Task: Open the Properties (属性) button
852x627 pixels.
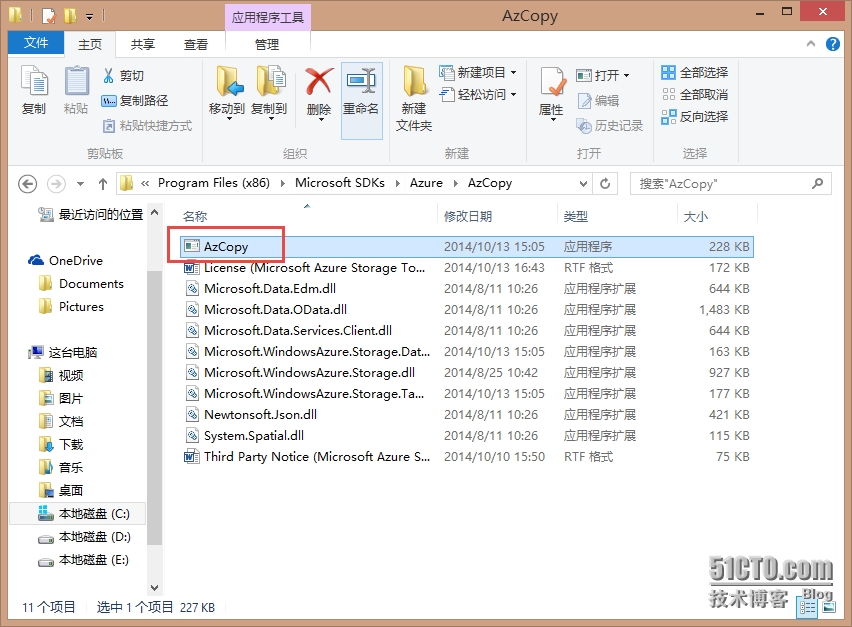Action: click(x=551, y=92)
